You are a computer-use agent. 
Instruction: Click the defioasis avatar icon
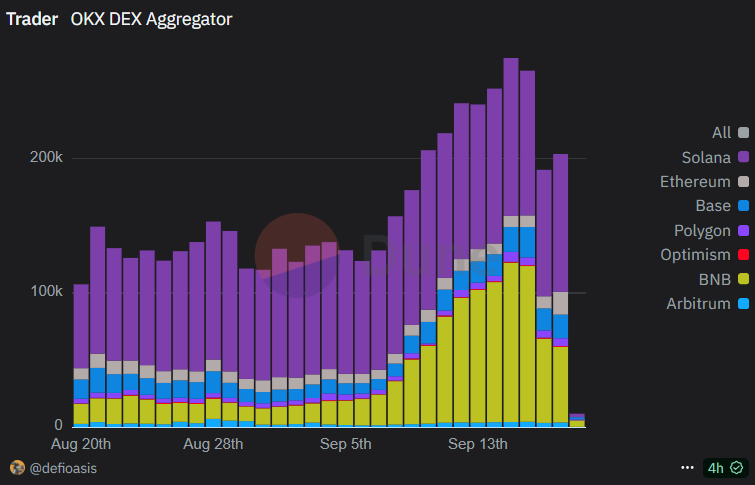(x=17, y=468)
